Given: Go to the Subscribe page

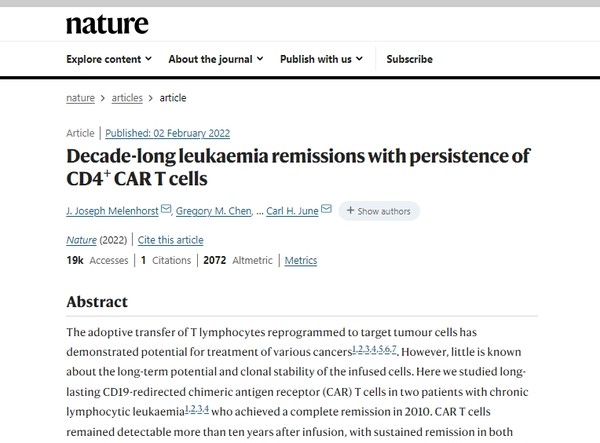Looking at the screenshot, I should click(409, 59).
